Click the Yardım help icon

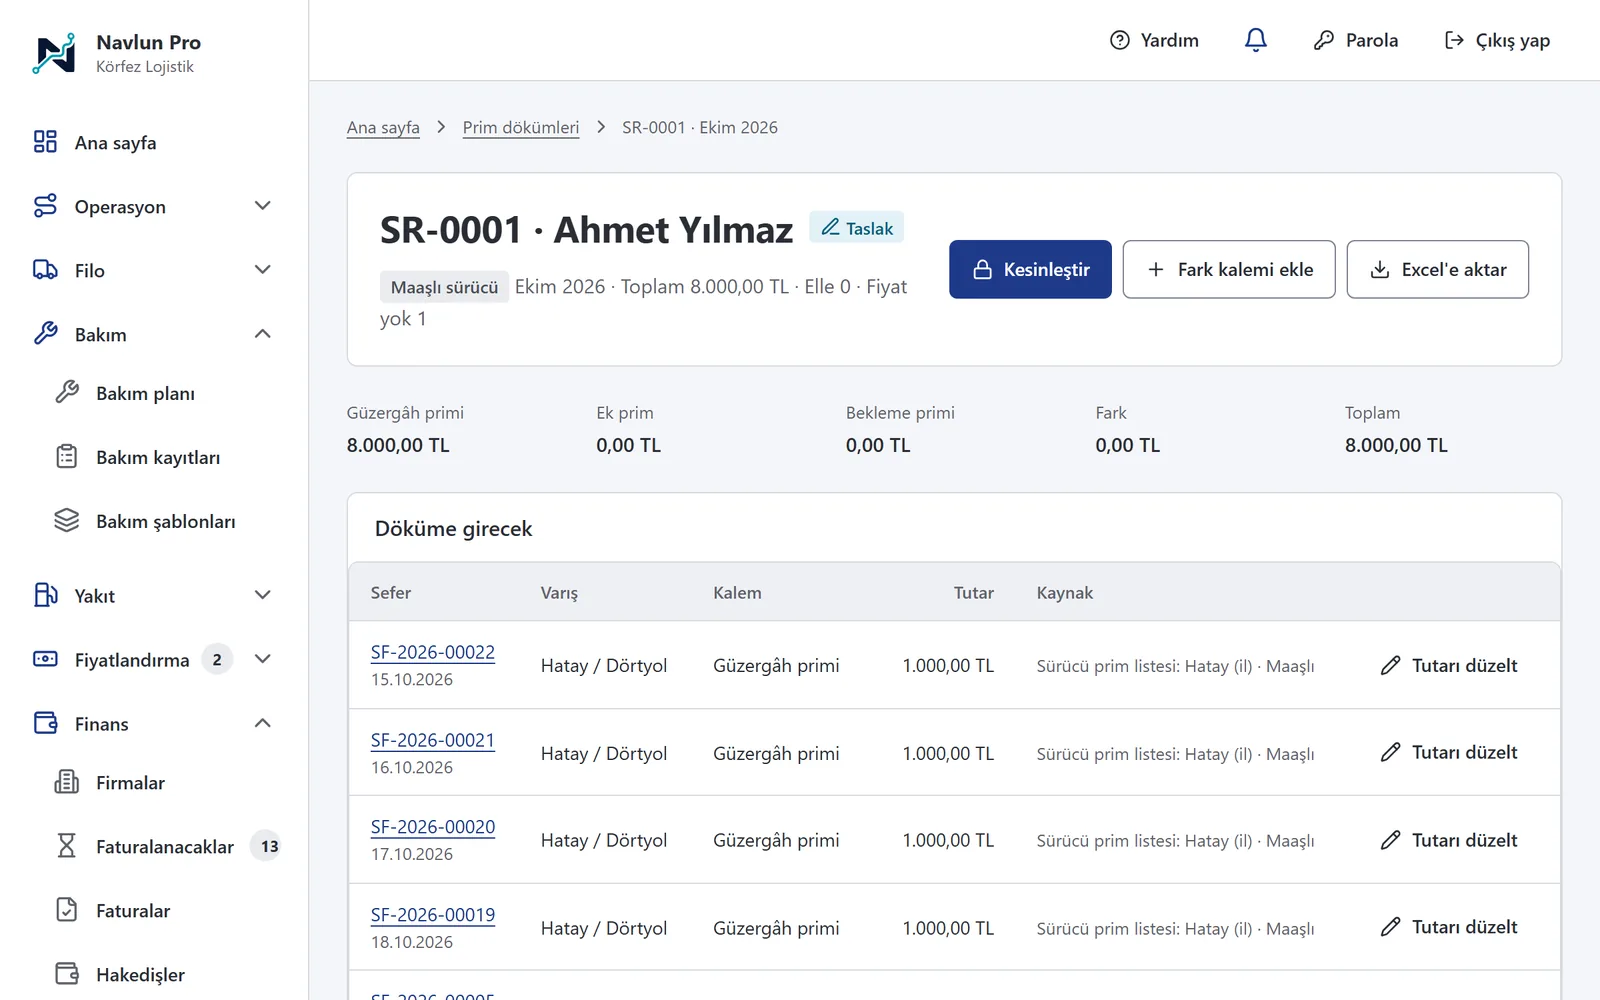pos(1120,40)
